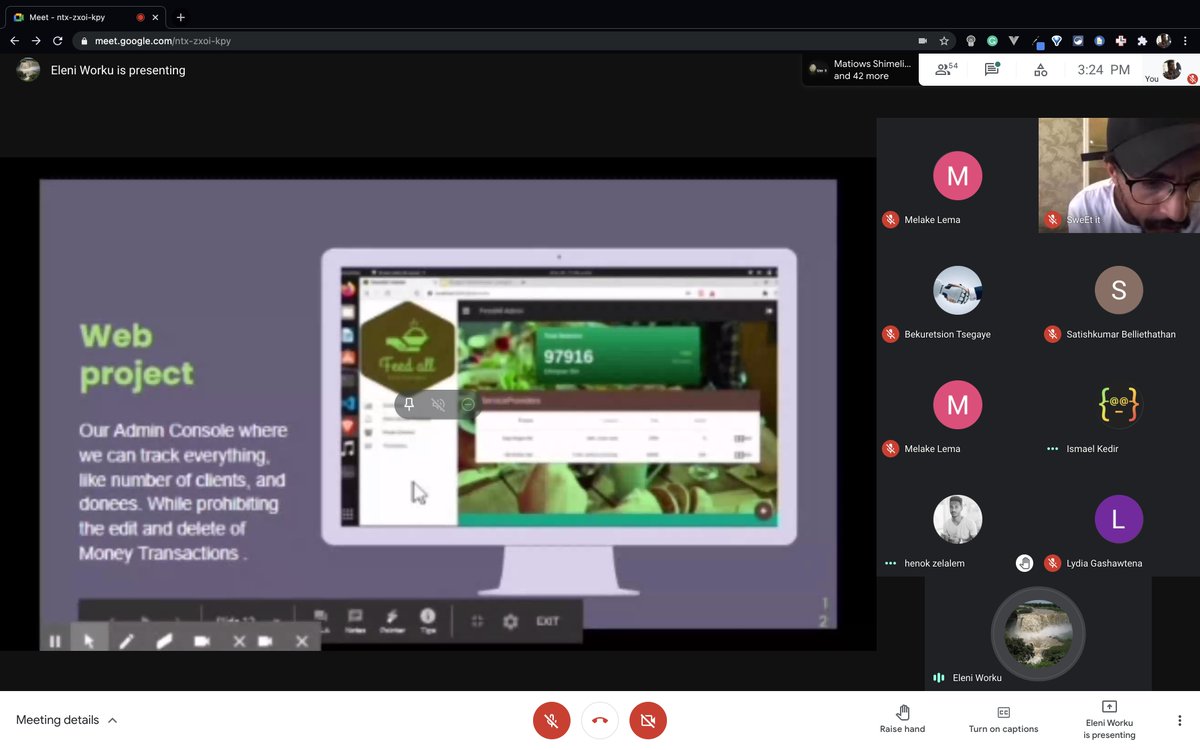The height and width of the screenshot is (750, 1200).
Task: Leave the call with the hang-up button
Action: coord(600,720)
